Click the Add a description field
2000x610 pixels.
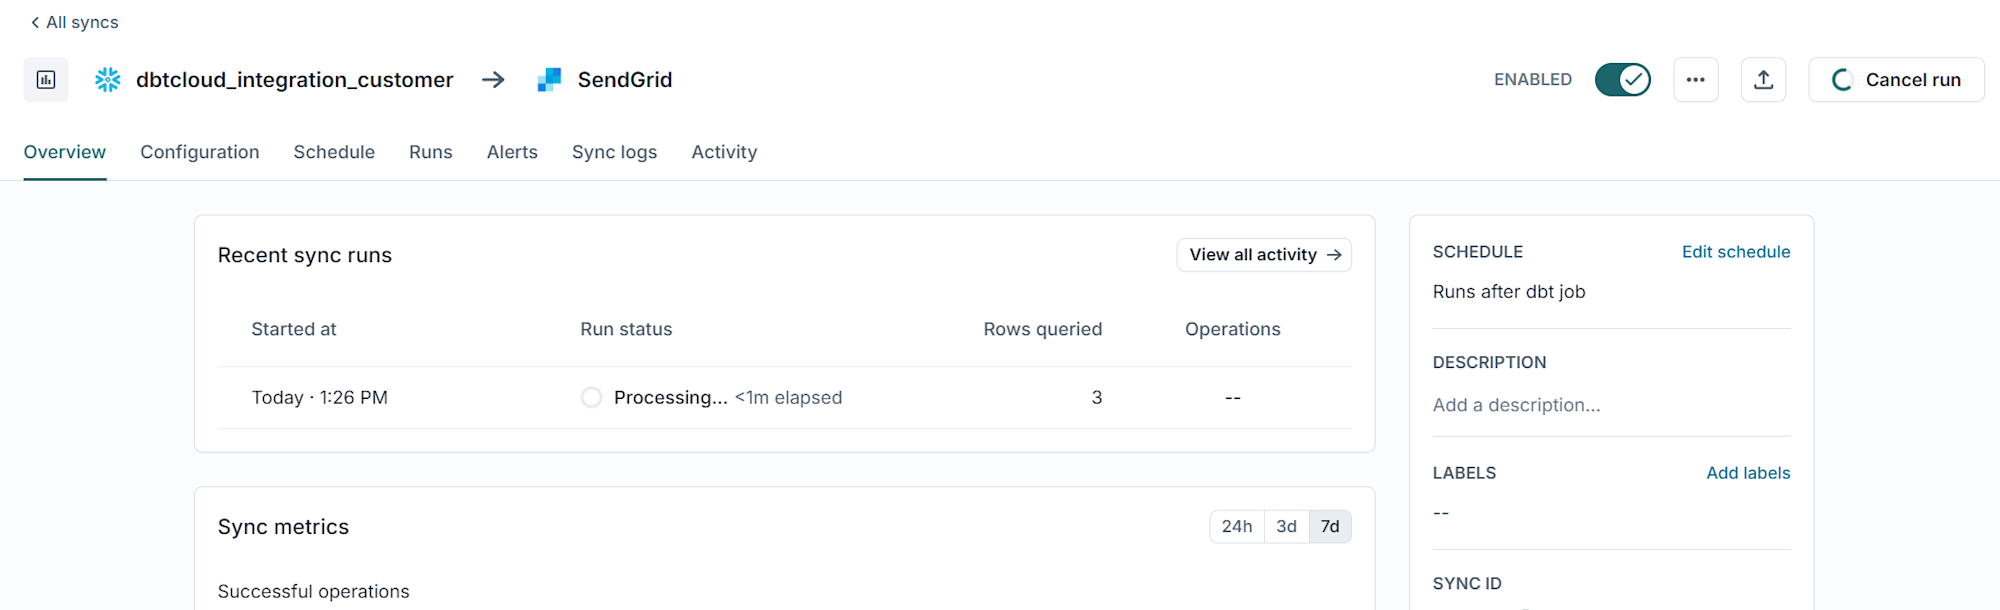pos(1611,405)
